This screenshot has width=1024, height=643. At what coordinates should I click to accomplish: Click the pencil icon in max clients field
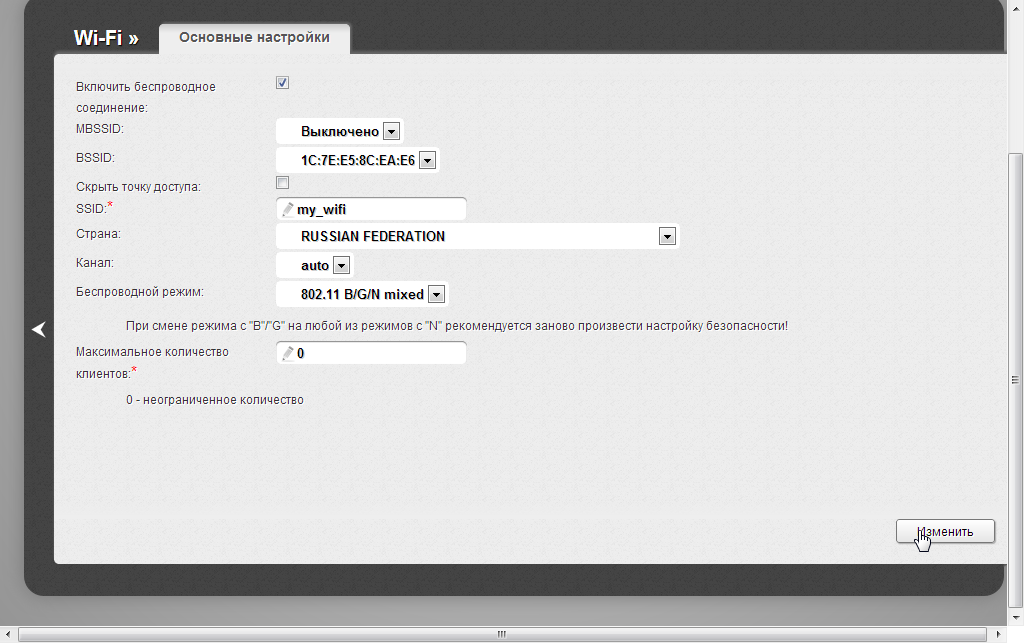click(x=287, y=353)
